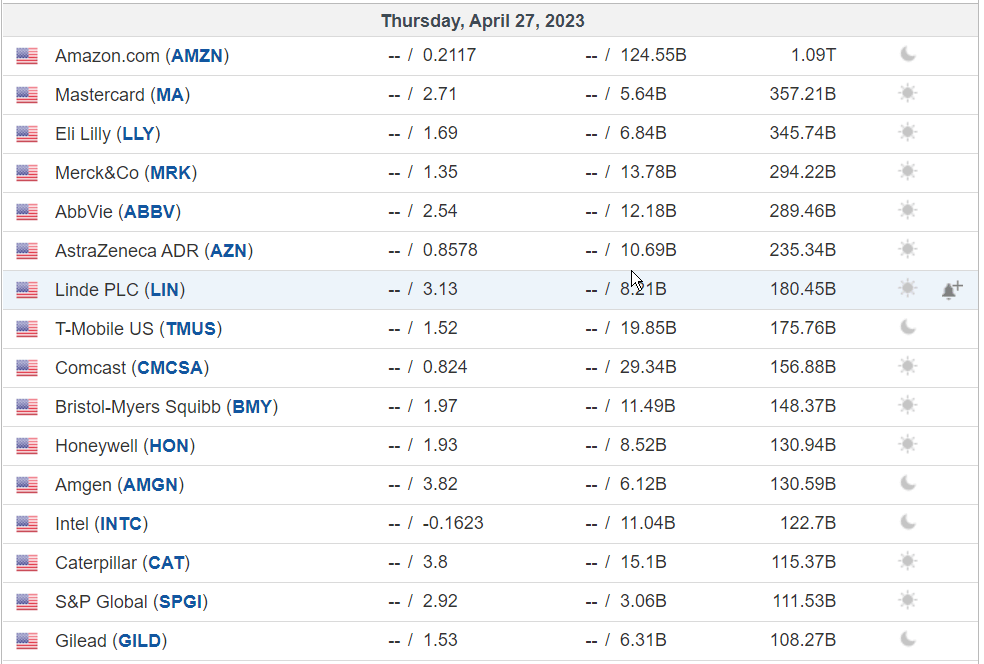
Task: Select the SPGI ticker link
Action: 181,602
